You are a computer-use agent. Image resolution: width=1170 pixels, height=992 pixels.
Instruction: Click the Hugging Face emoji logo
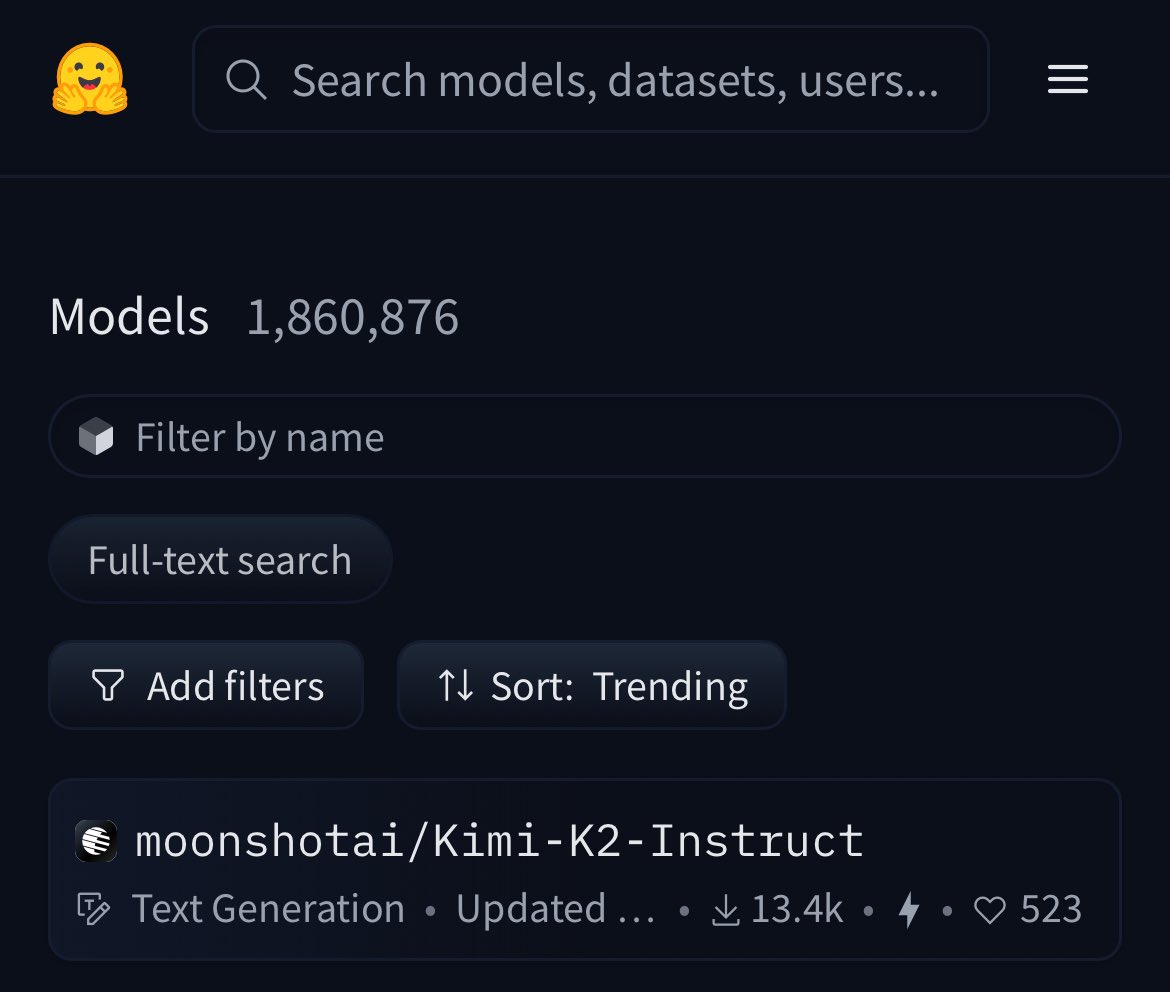90,79
